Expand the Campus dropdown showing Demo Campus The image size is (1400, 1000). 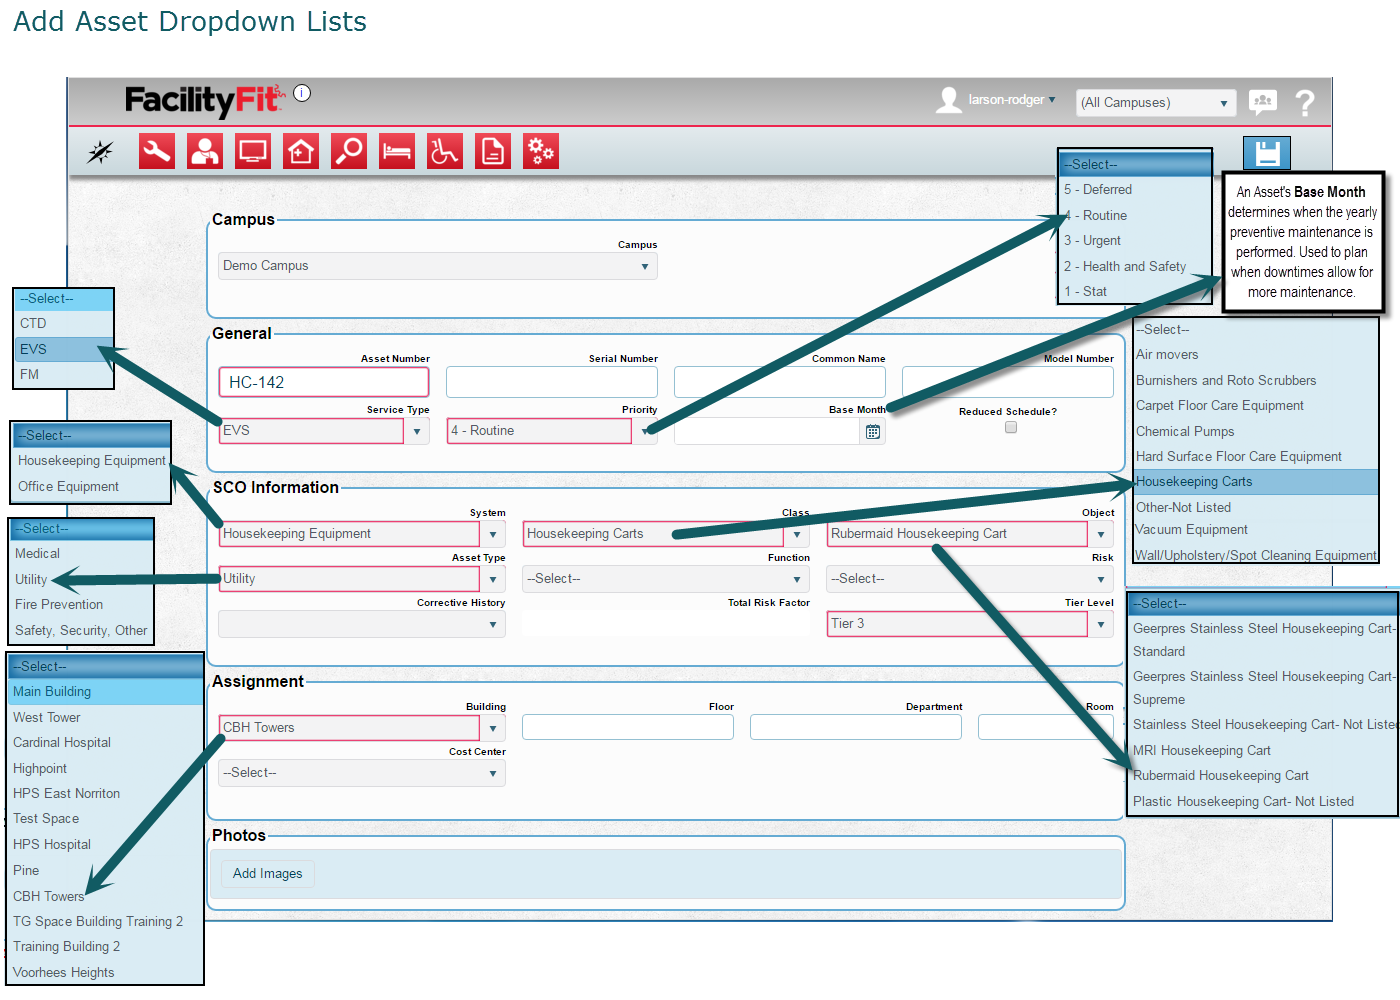click(x=437, y=266)
